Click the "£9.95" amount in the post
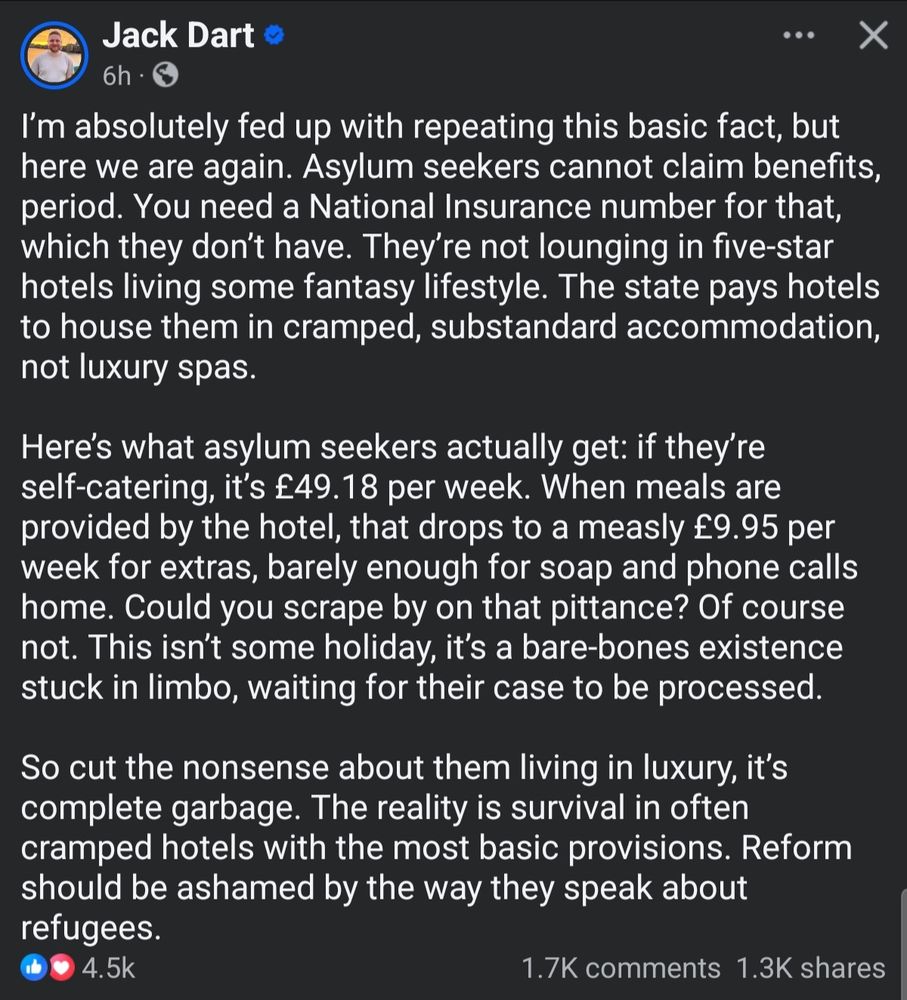Screen dimensions: 907x1000 pos(735,527)
